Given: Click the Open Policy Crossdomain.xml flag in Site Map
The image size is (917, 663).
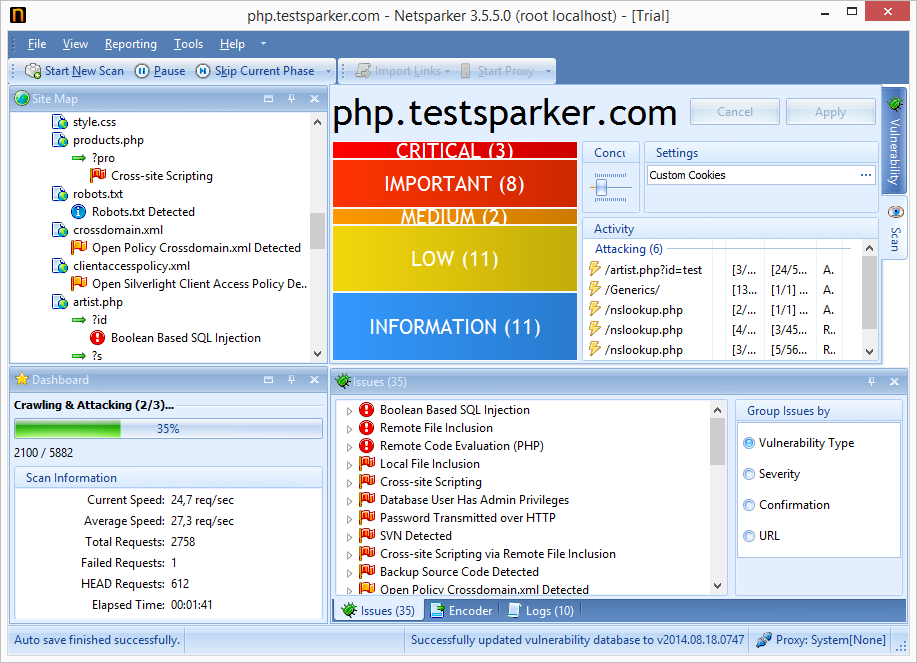Looking at the screenshot, I should (x=79, y=247).
